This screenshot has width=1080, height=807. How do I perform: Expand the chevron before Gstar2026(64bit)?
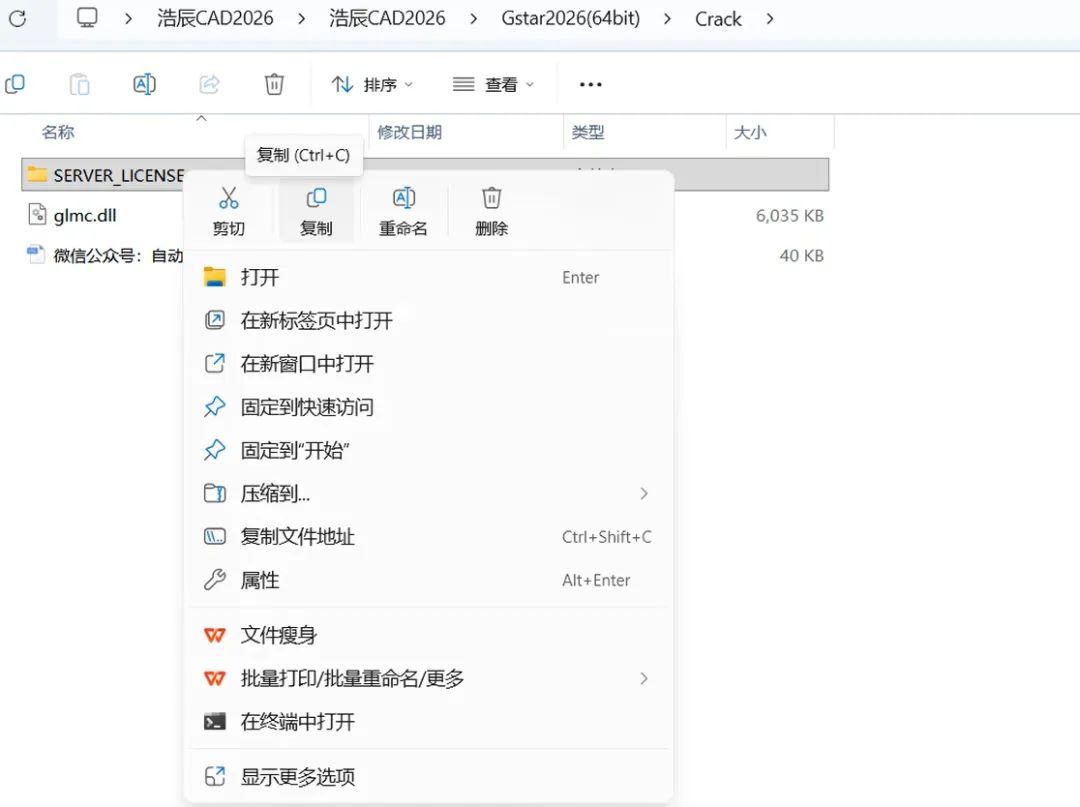pos(473,19)
